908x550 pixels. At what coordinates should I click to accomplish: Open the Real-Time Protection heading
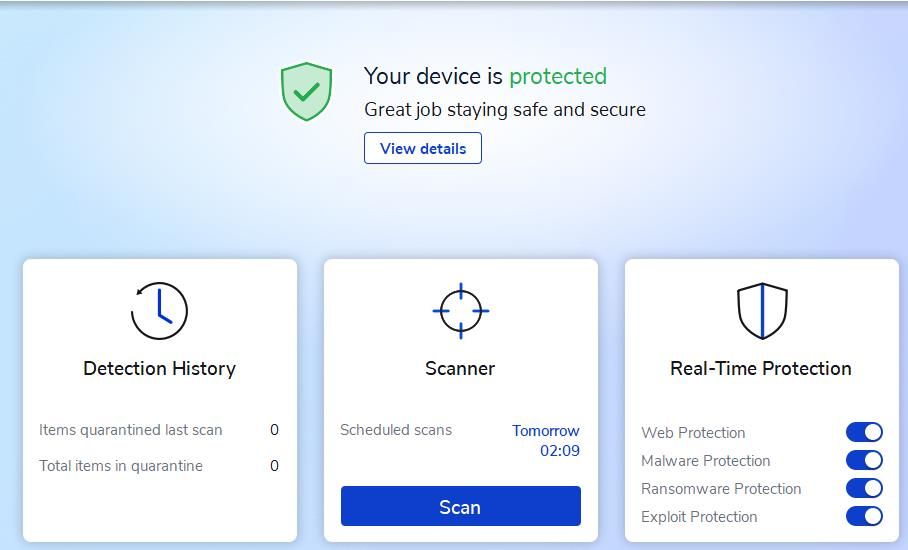[761, 369]
